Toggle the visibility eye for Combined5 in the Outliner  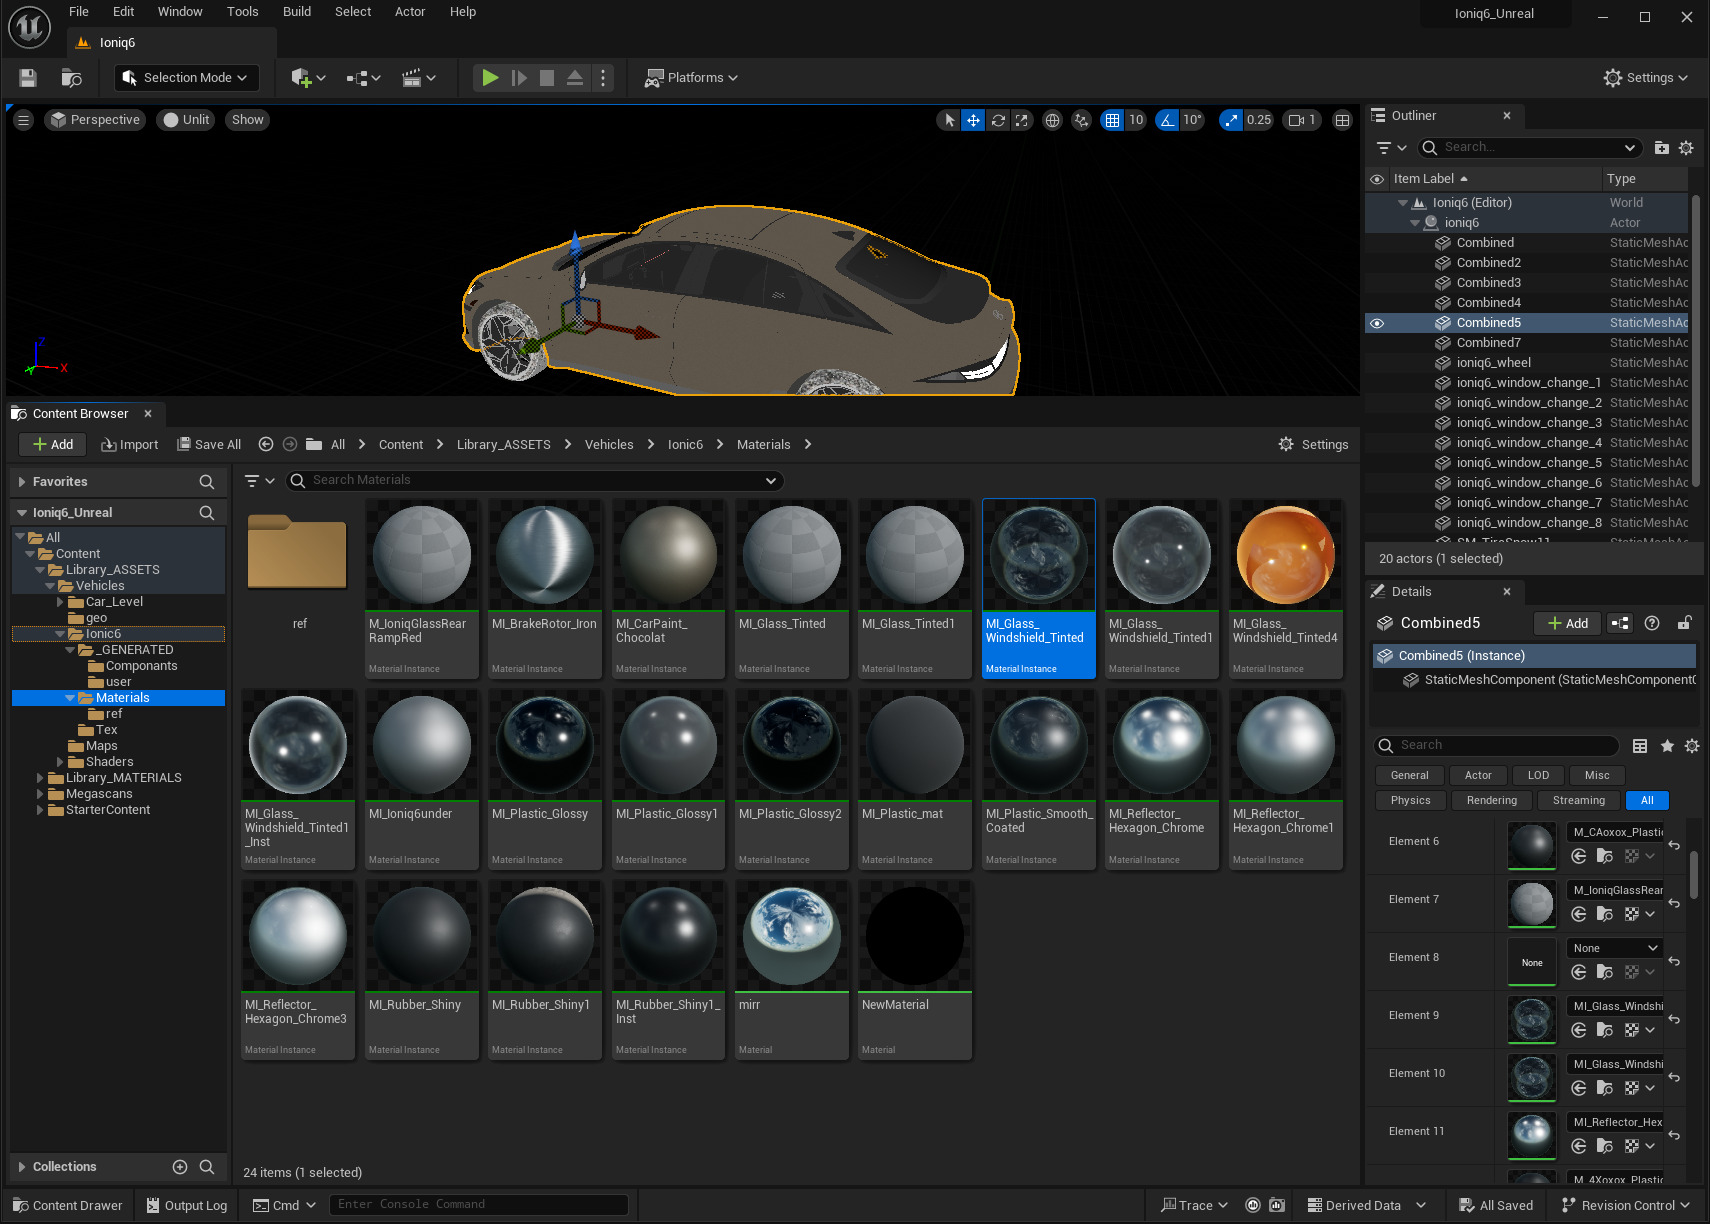1377,323
